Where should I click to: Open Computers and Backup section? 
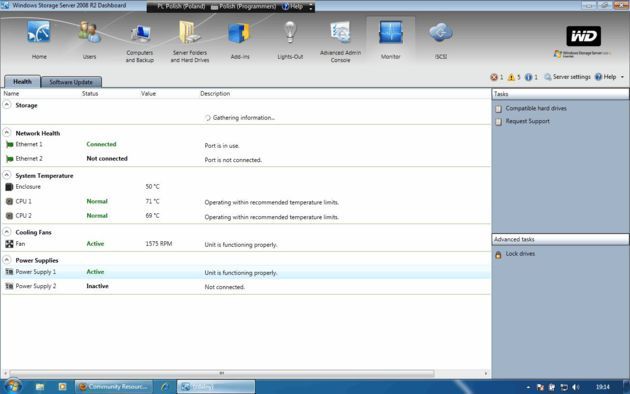click(139, 41)
